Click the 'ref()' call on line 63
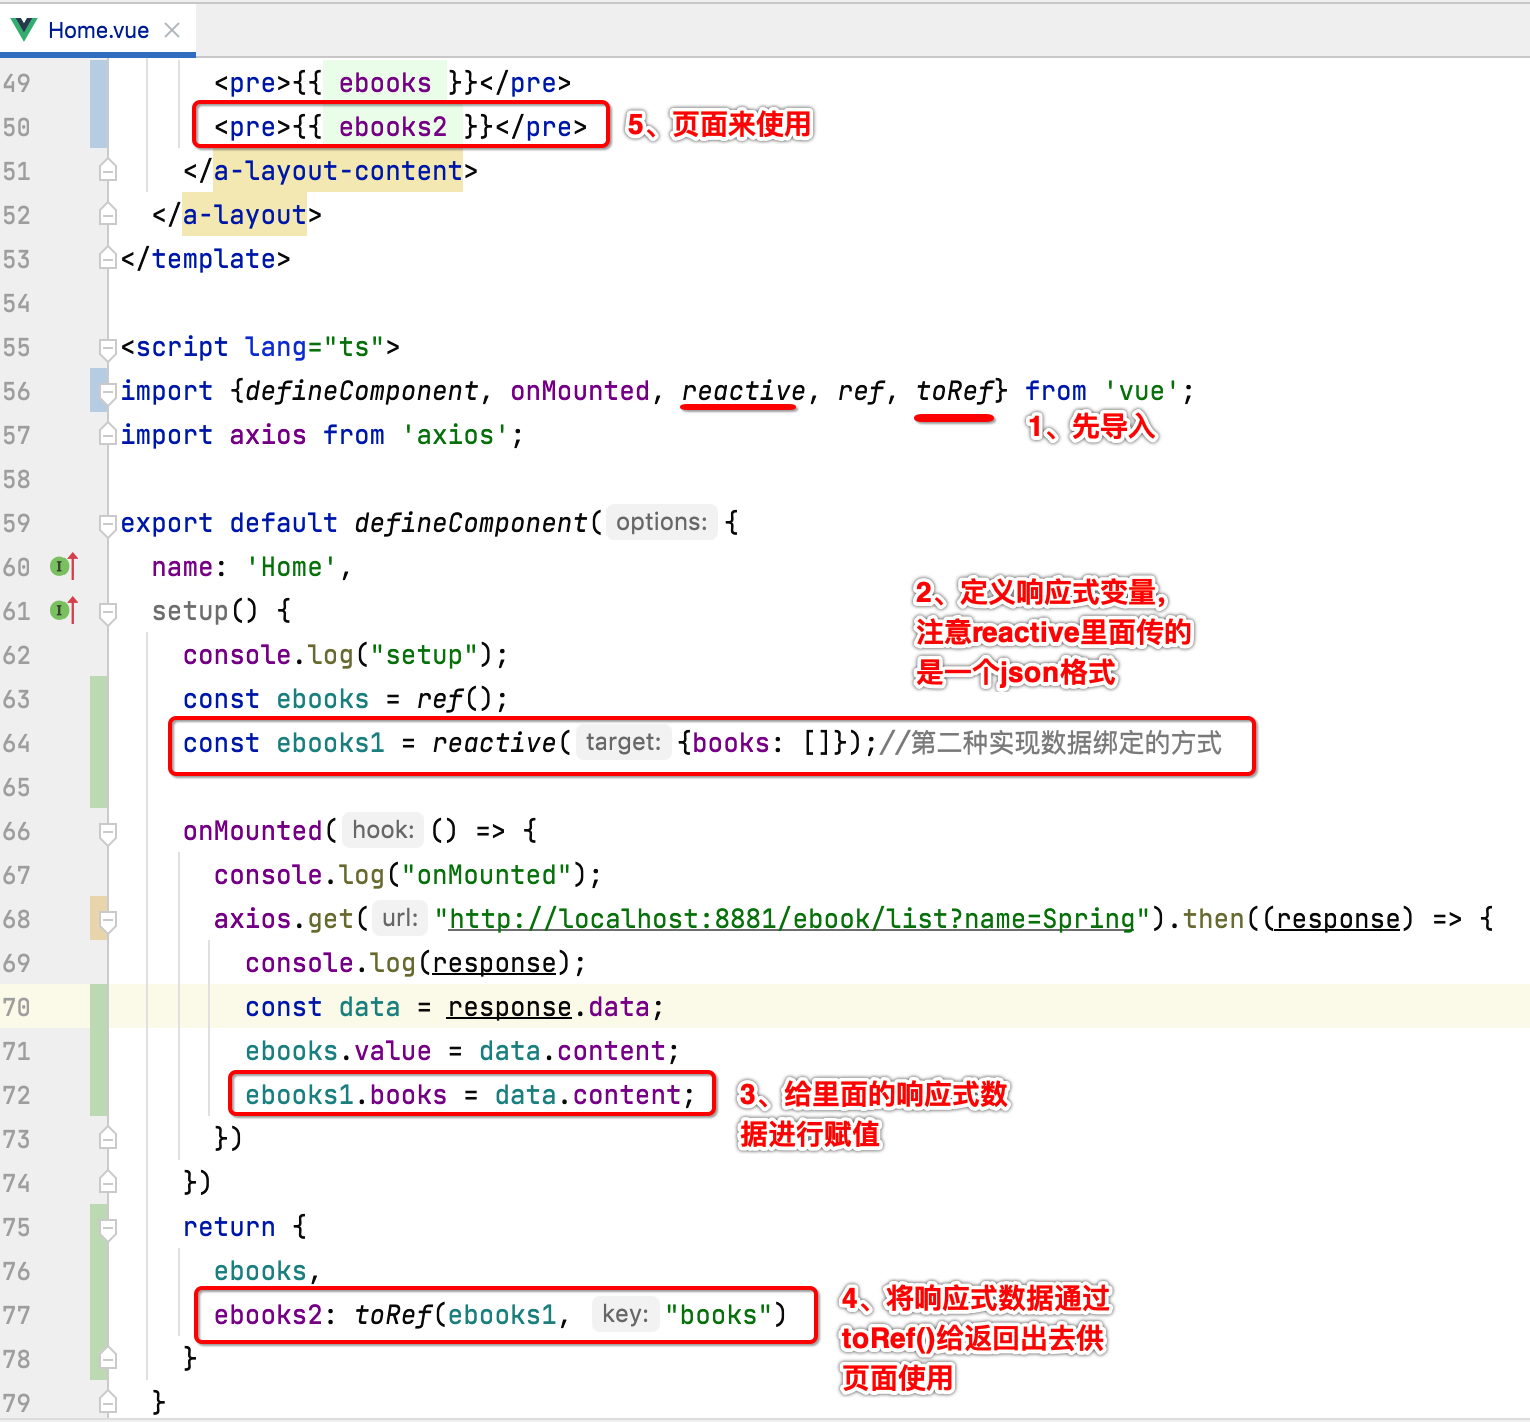This screenshot has width=1530, height=1422. coord(455,699)
